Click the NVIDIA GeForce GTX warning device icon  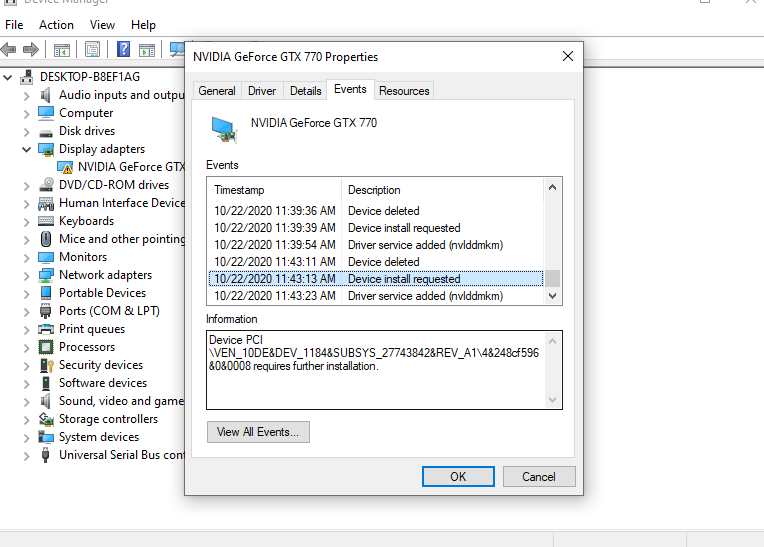(x=65, y=168)
